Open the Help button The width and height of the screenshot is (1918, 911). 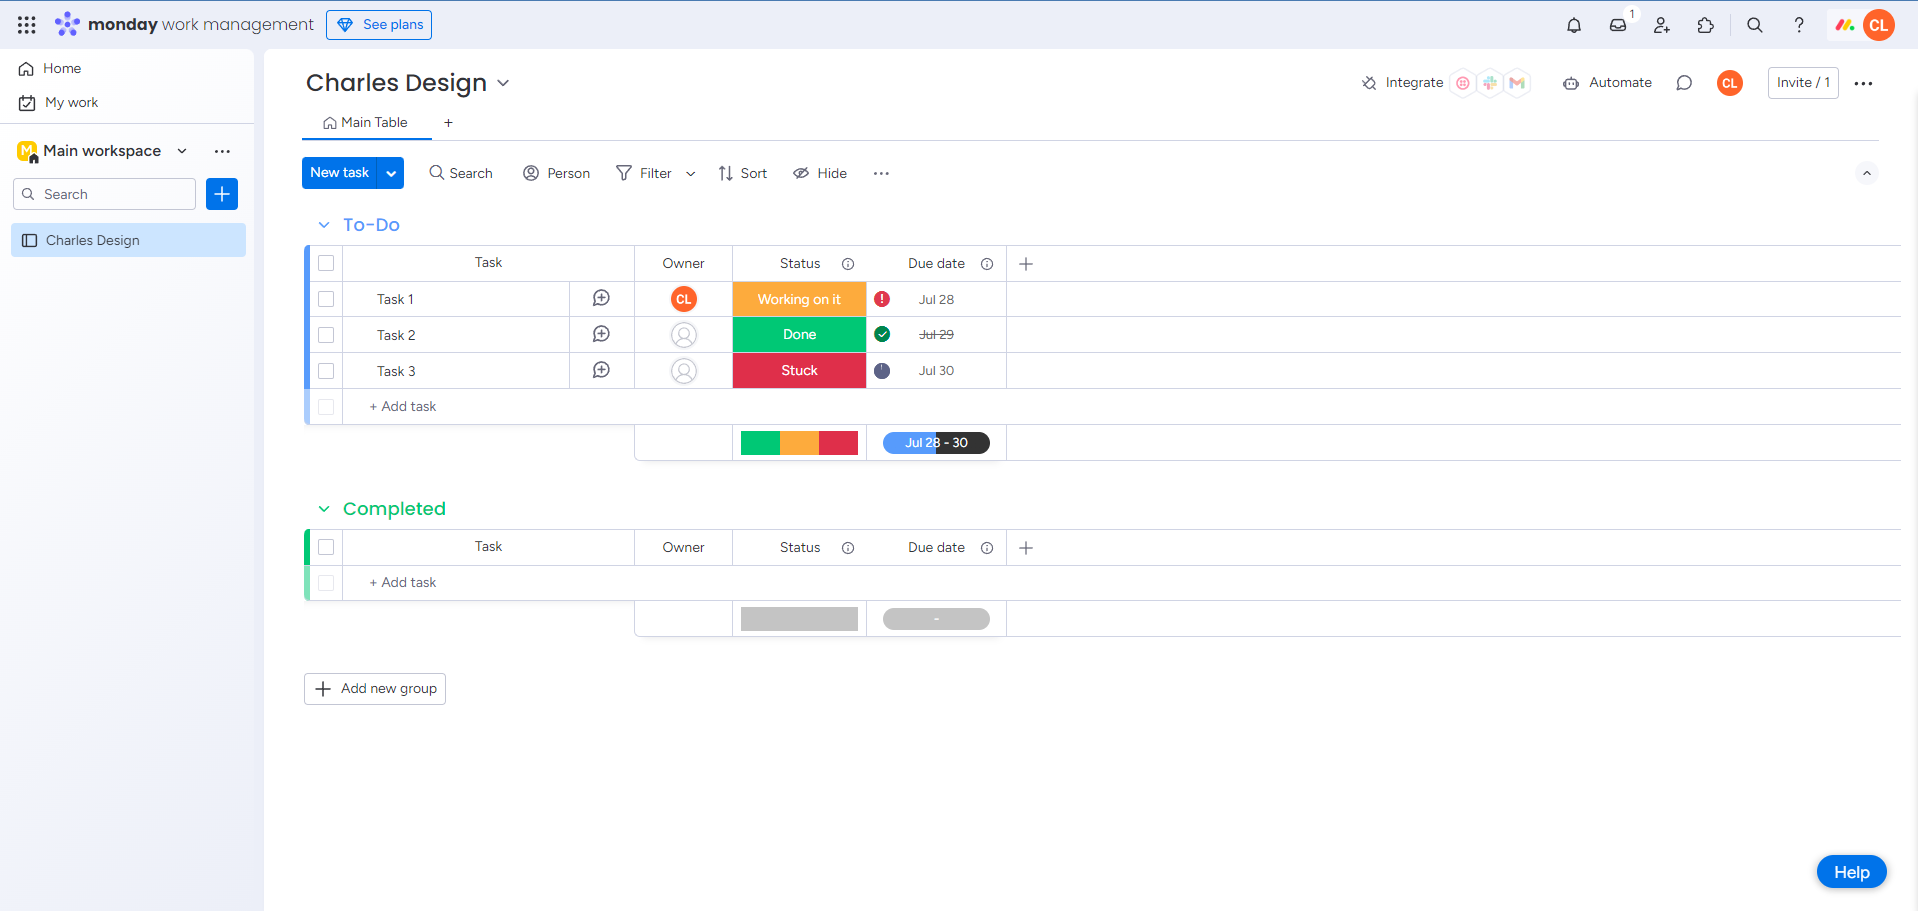(x=1852, y=872)
